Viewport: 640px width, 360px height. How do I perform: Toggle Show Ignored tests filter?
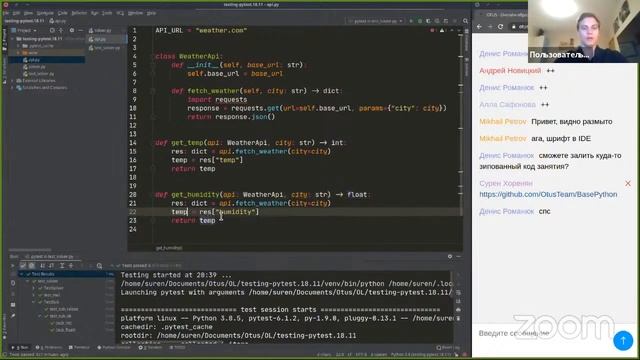(x=31, y=266)
